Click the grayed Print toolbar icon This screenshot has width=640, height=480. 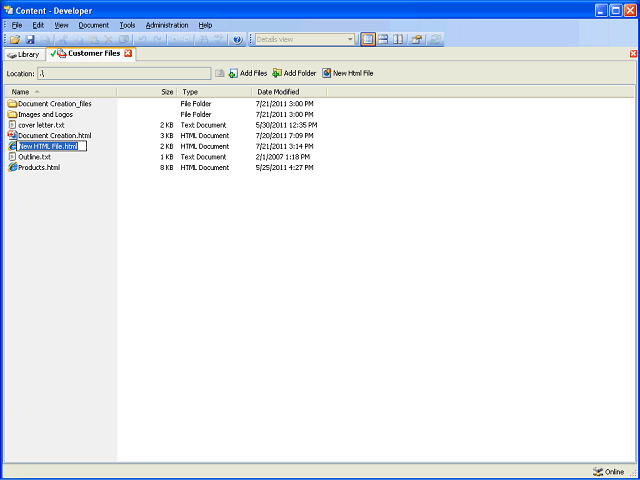point(45,40)
